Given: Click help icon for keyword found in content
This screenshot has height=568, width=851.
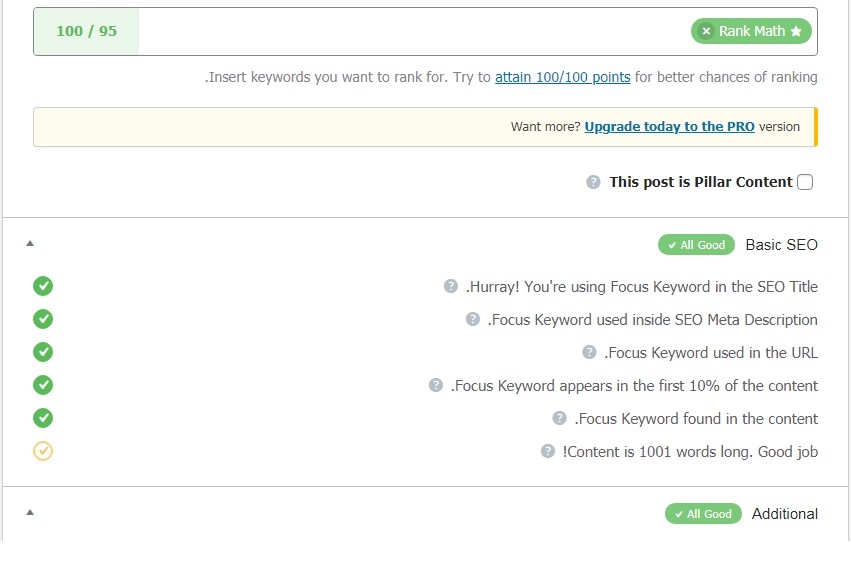Looking at the screenshot, I should tap(560, 419).
